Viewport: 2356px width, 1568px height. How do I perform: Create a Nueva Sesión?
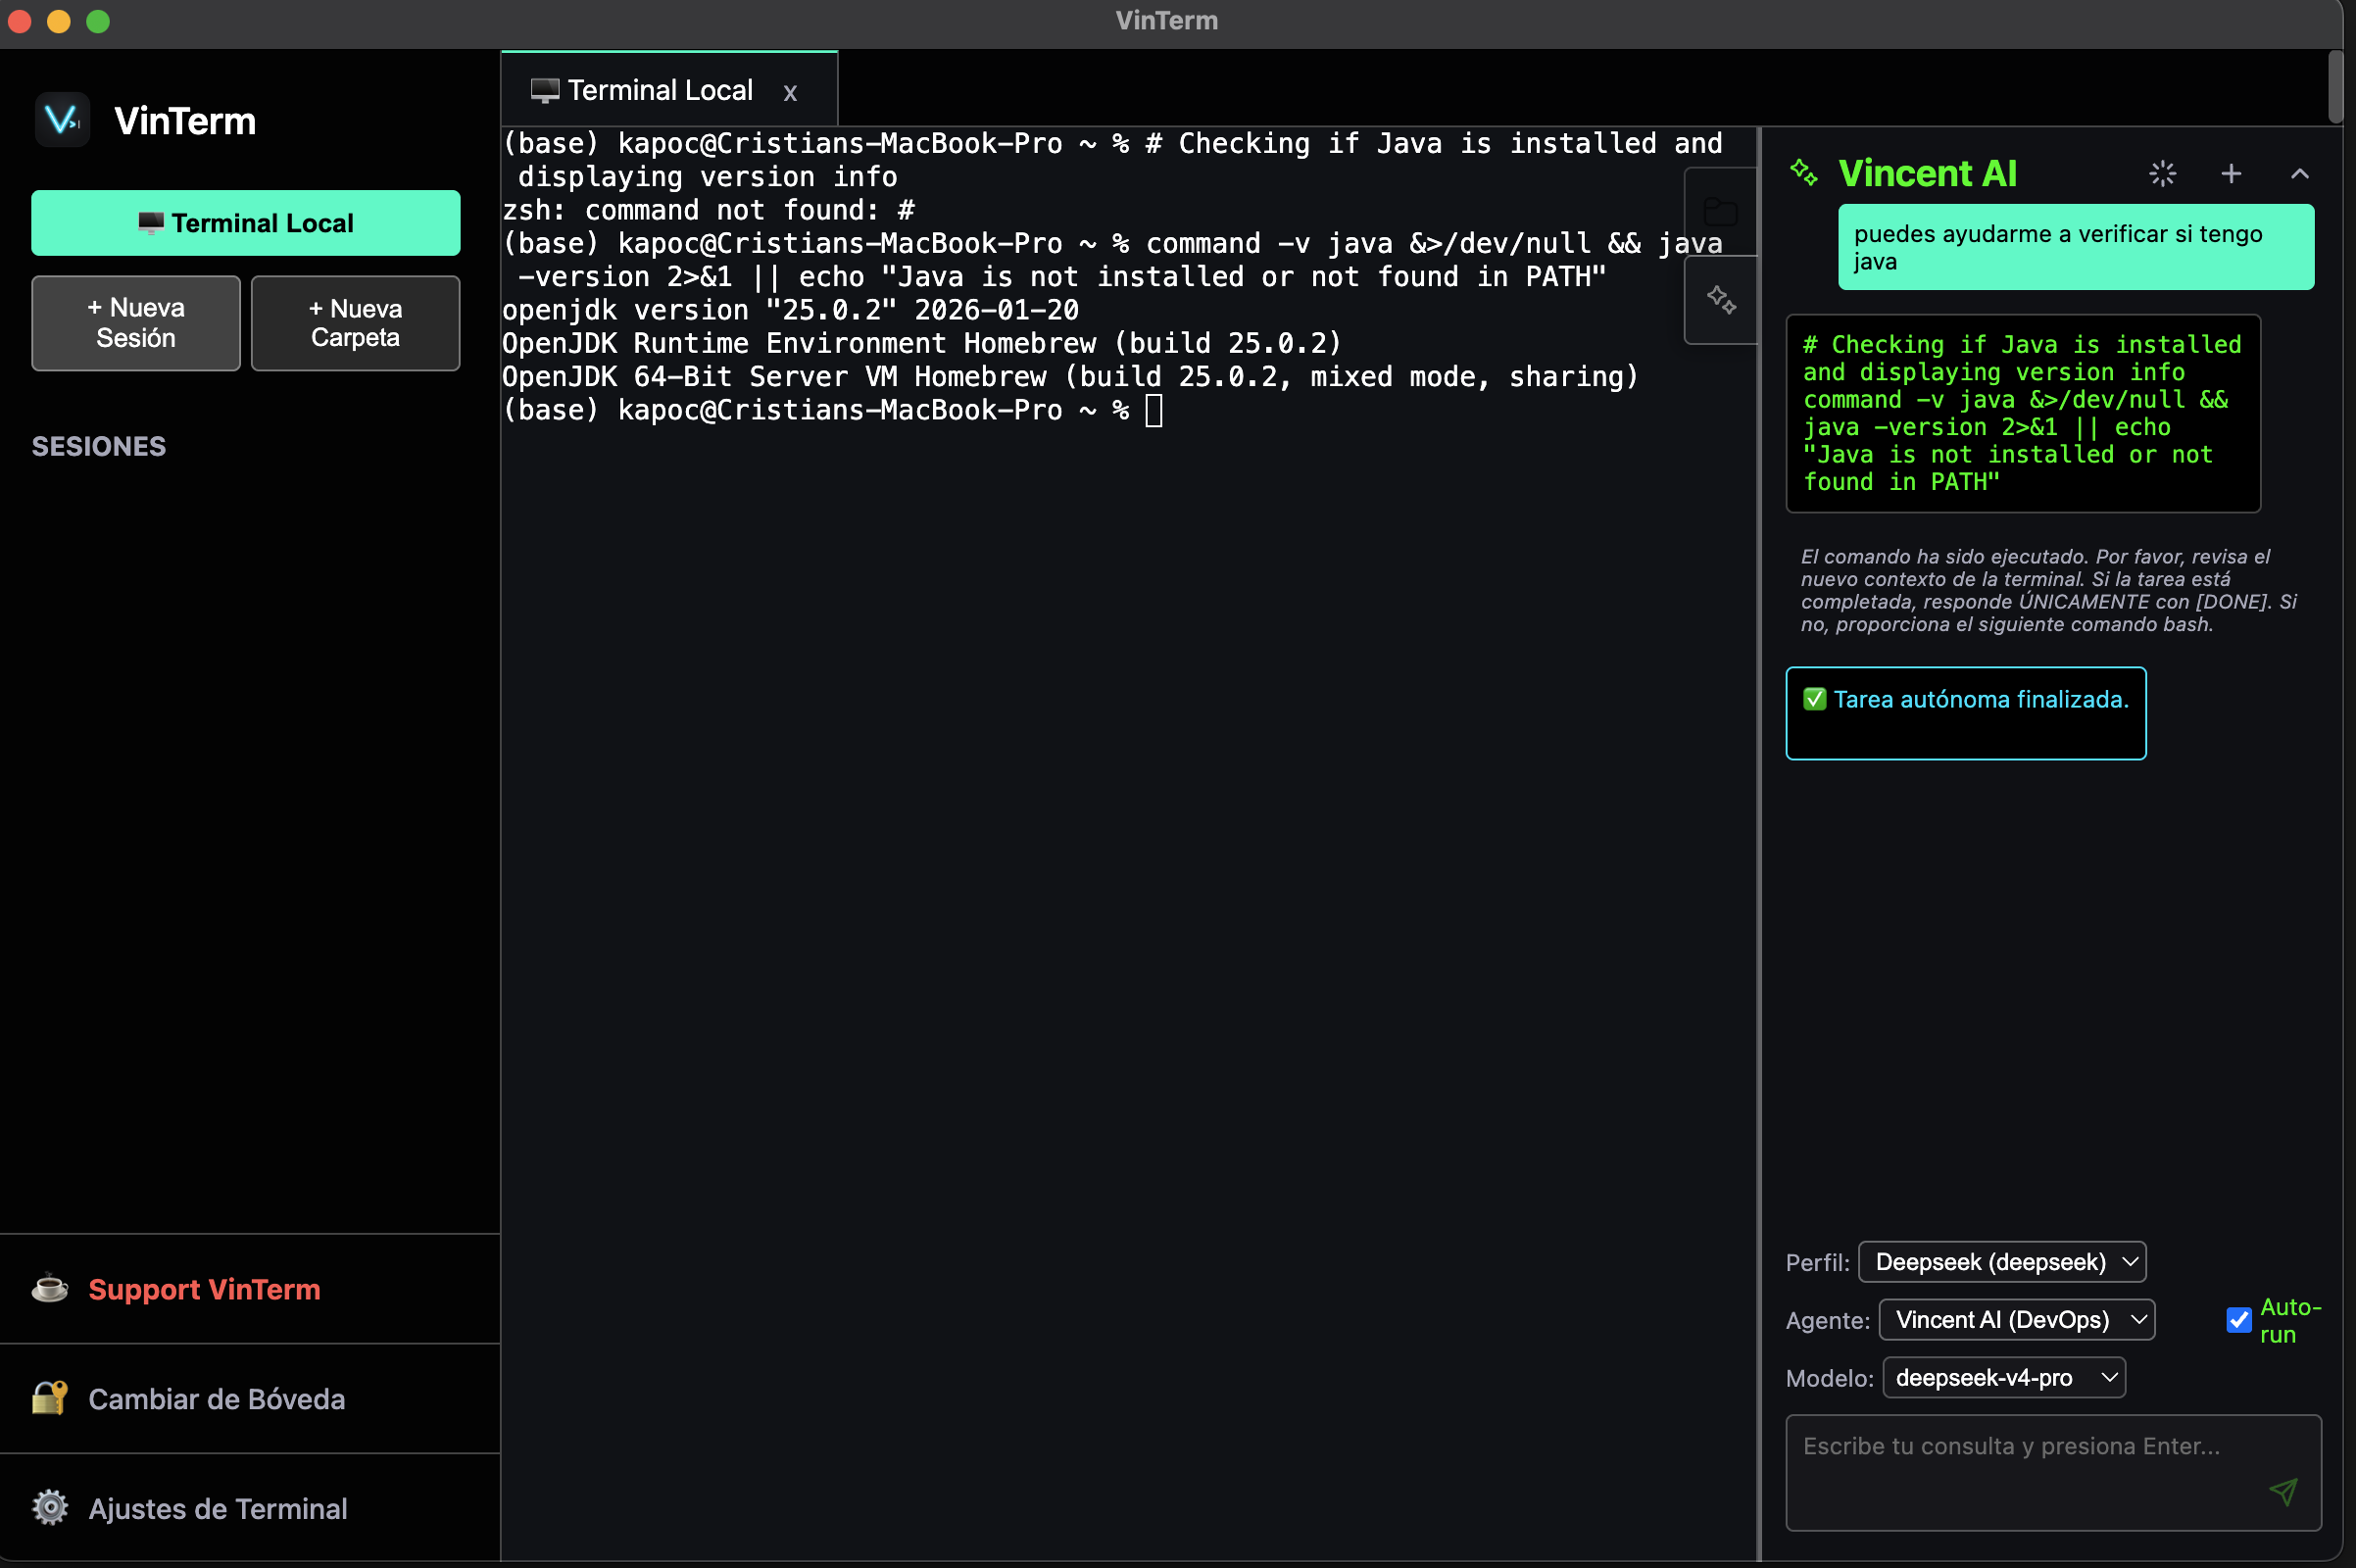[136, 323]
